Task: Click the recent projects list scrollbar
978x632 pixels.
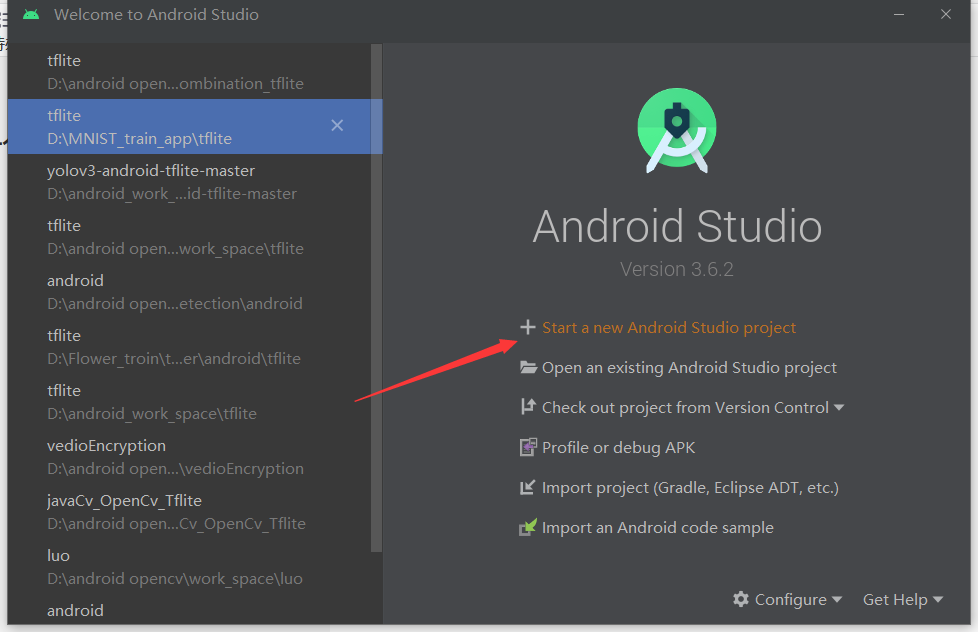Action: (x=376, y=298)
